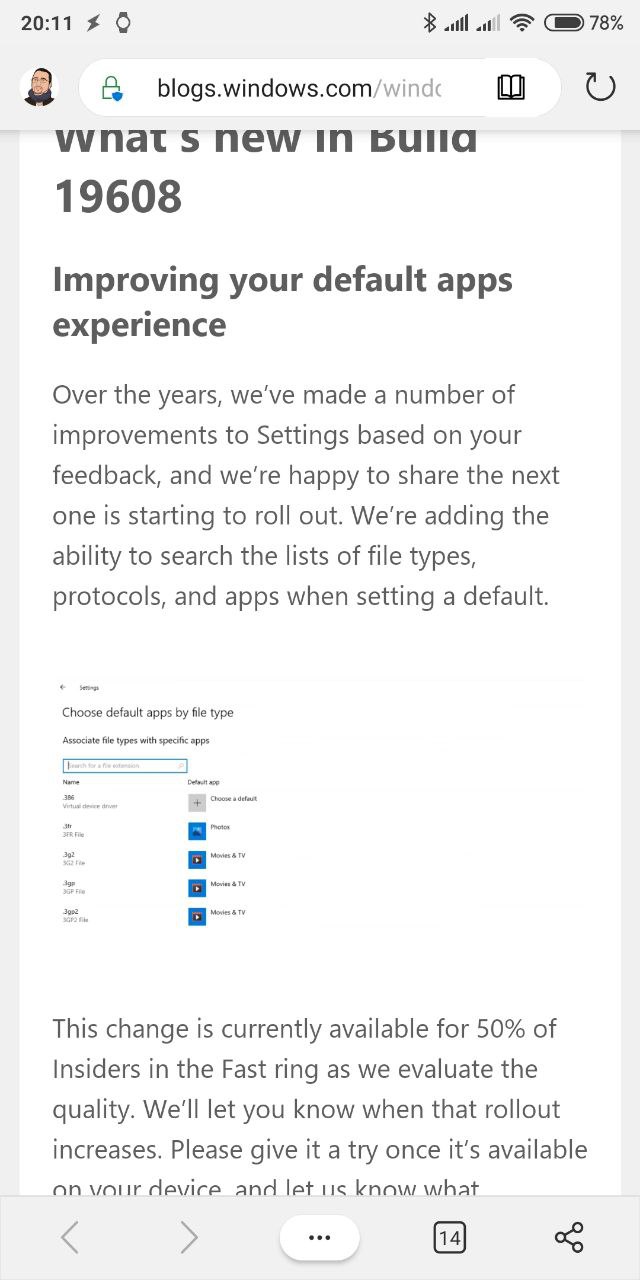The width and height of the screenshot is (640, 1280).
Task: Tap the profile avatar picture
Action: [39, 88]
